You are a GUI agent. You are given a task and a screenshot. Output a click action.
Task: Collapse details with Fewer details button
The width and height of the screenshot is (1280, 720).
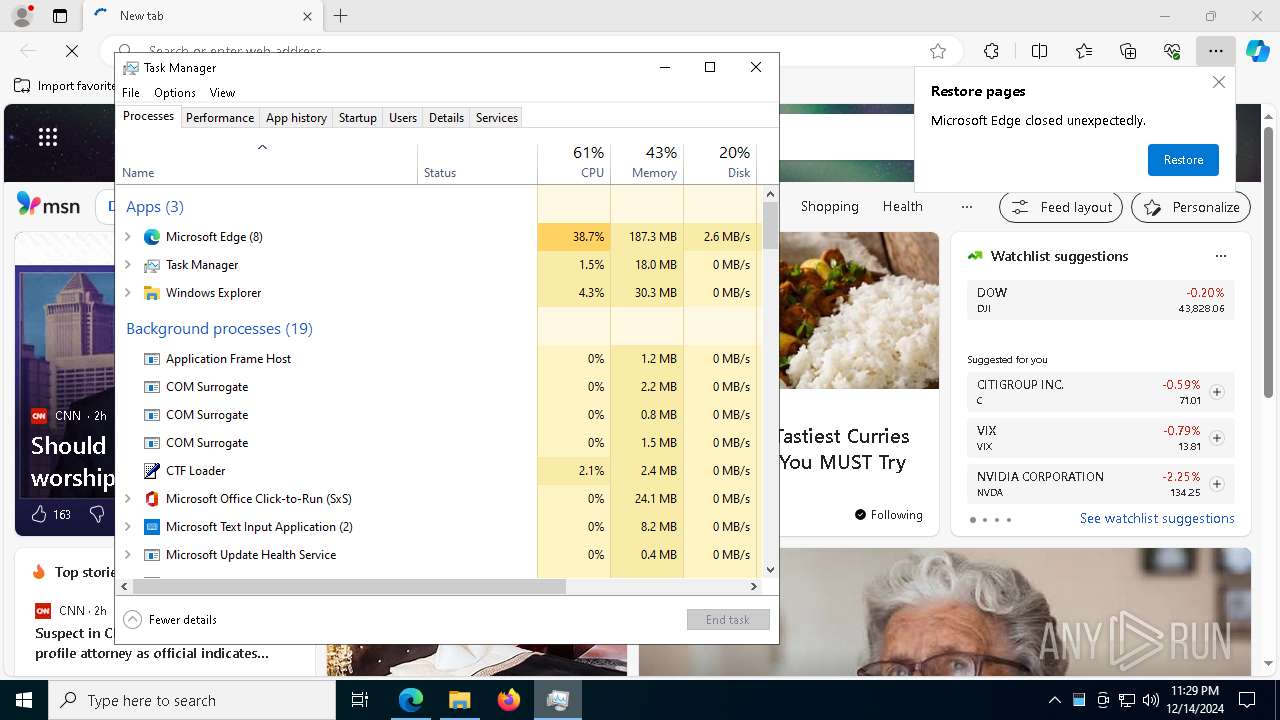(x=170, y=620)
